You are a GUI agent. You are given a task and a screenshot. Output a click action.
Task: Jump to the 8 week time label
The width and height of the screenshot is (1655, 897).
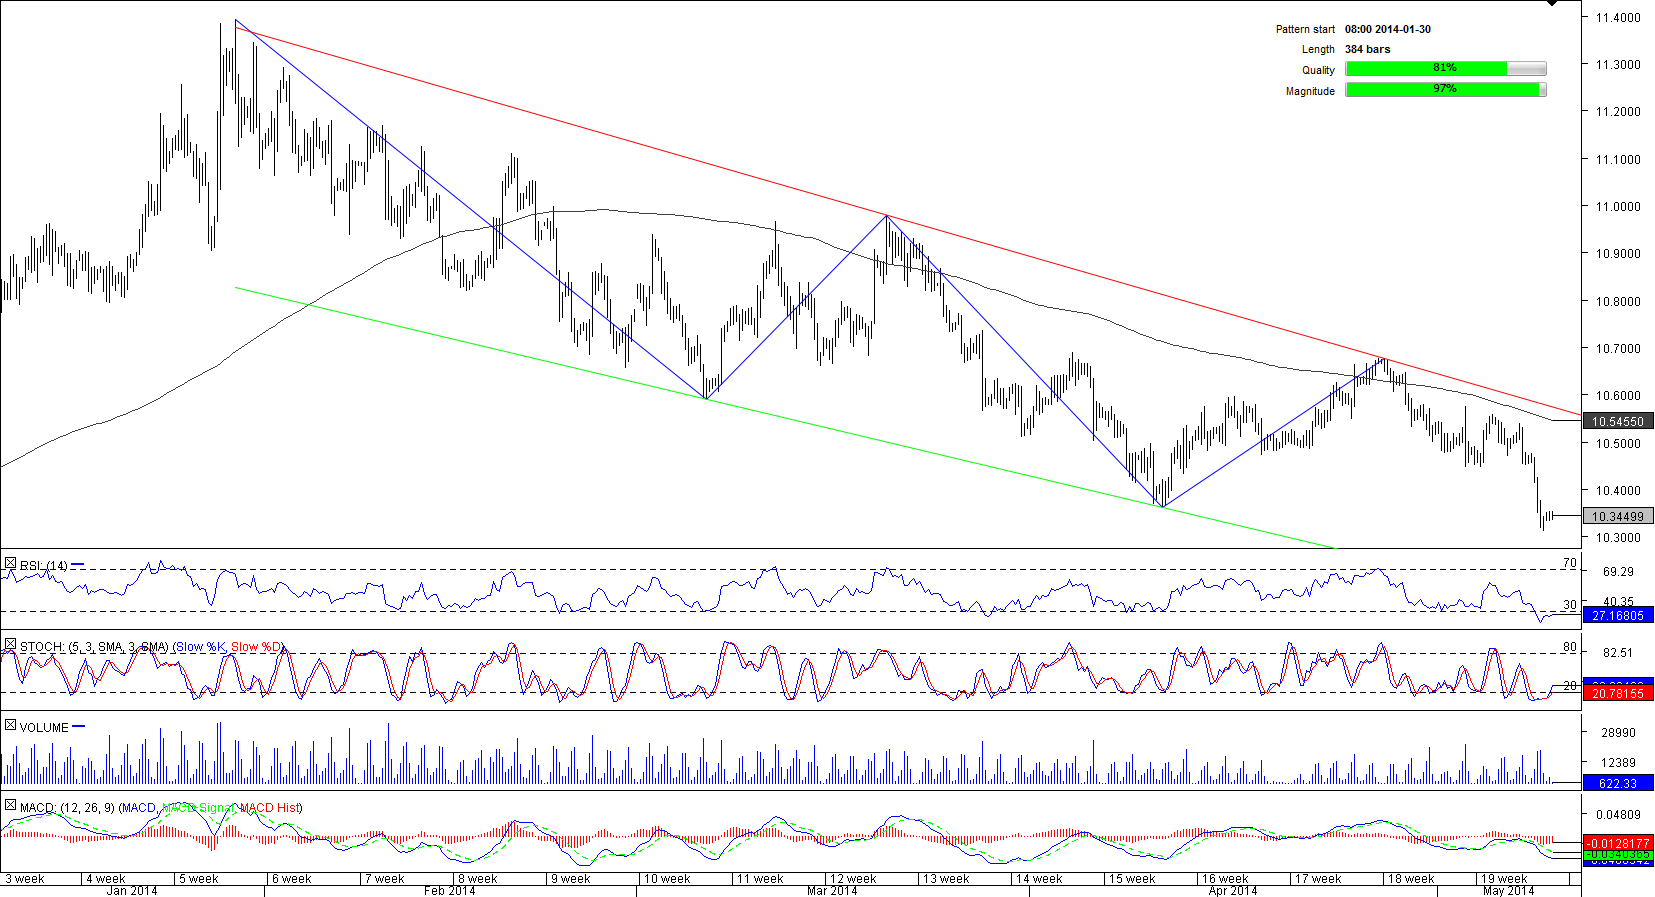point(478,879)
